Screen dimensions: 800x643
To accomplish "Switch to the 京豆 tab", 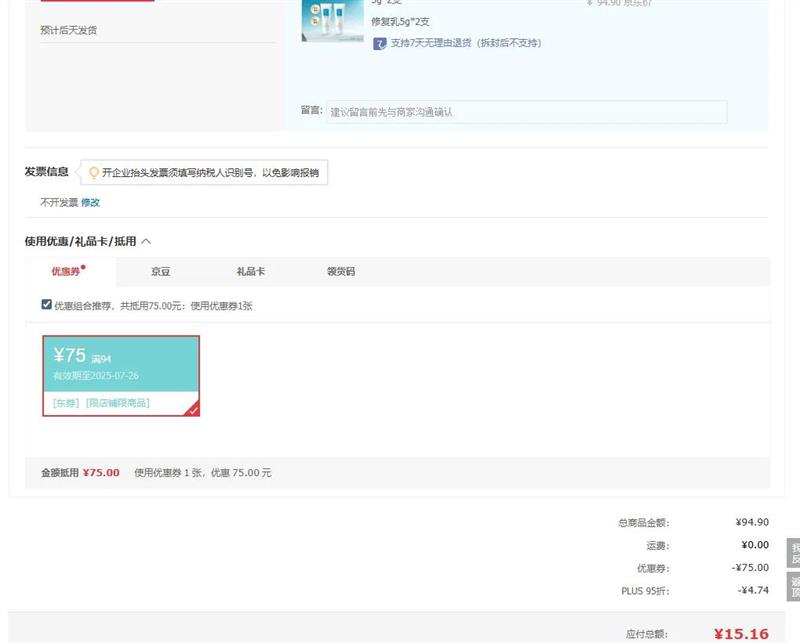I will click(x=161, y=272).
